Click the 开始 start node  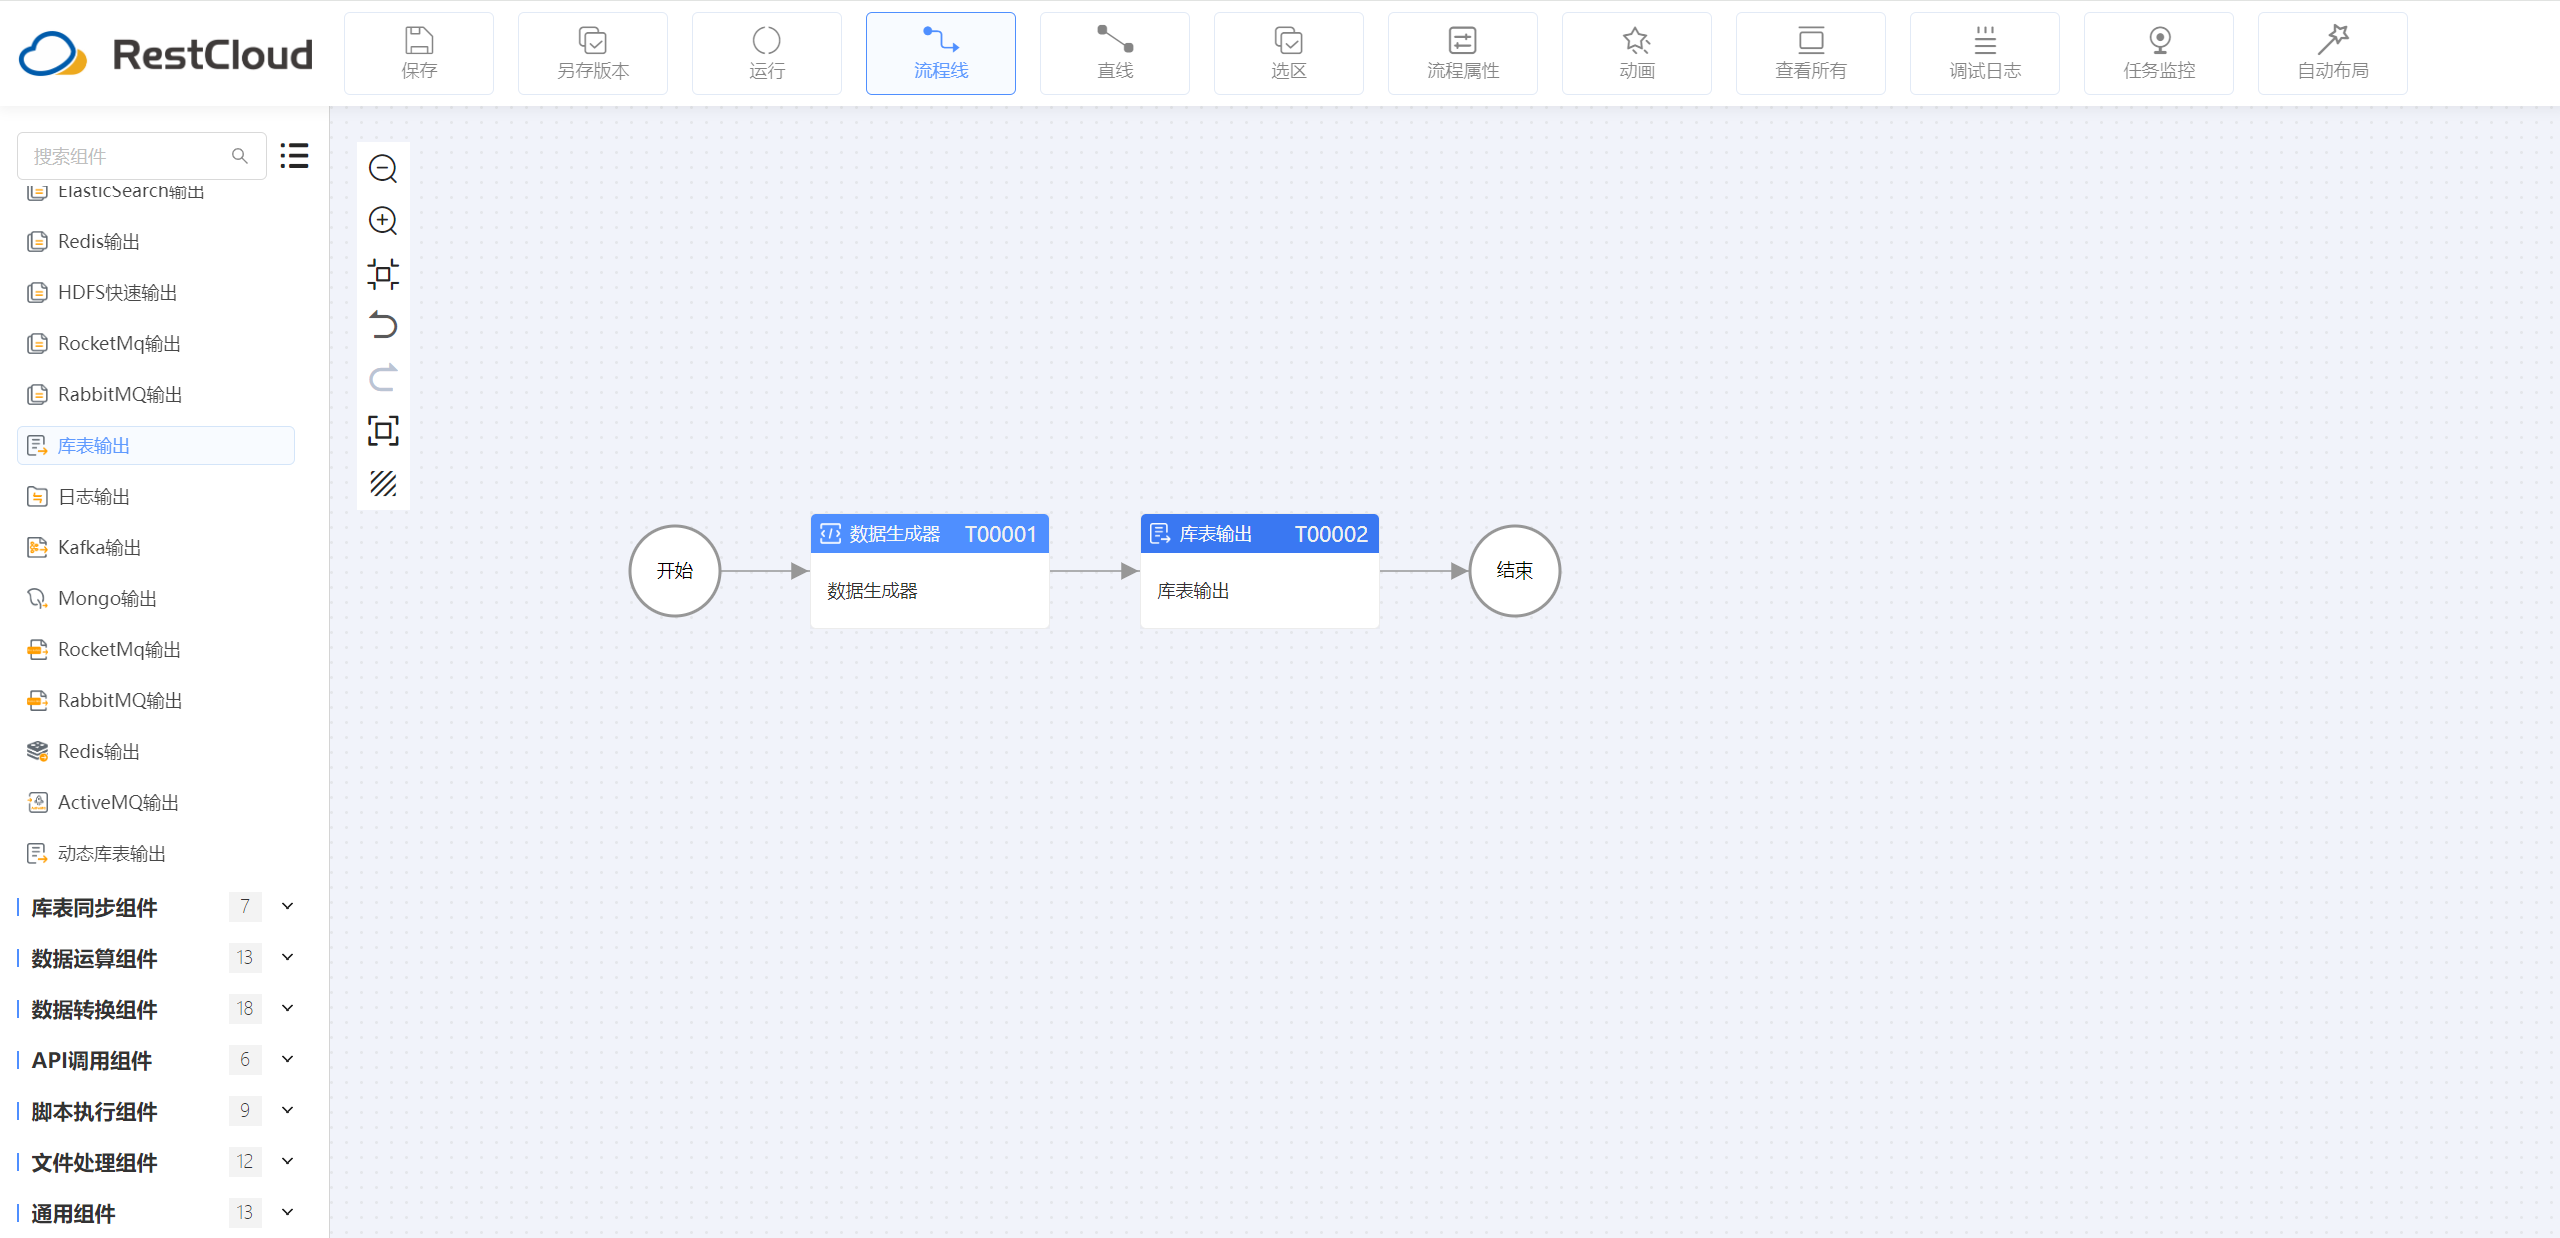(x=675, y=571)
